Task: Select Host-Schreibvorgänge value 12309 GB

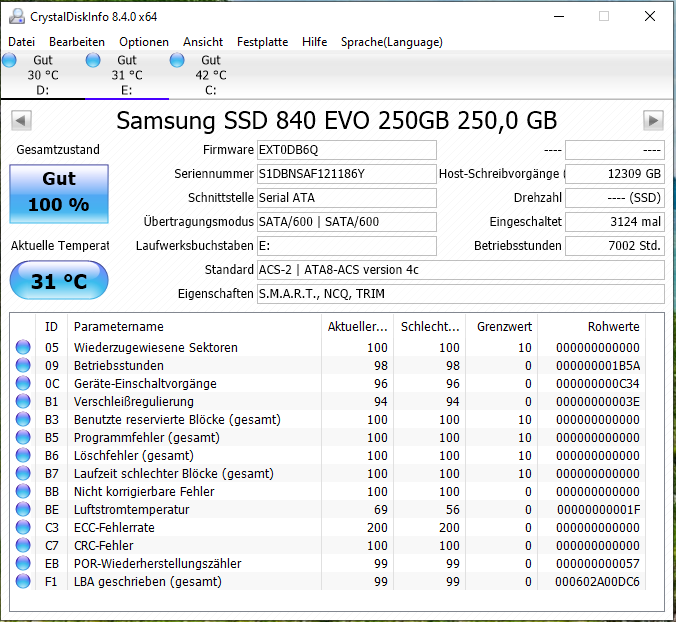Action: 615,174
